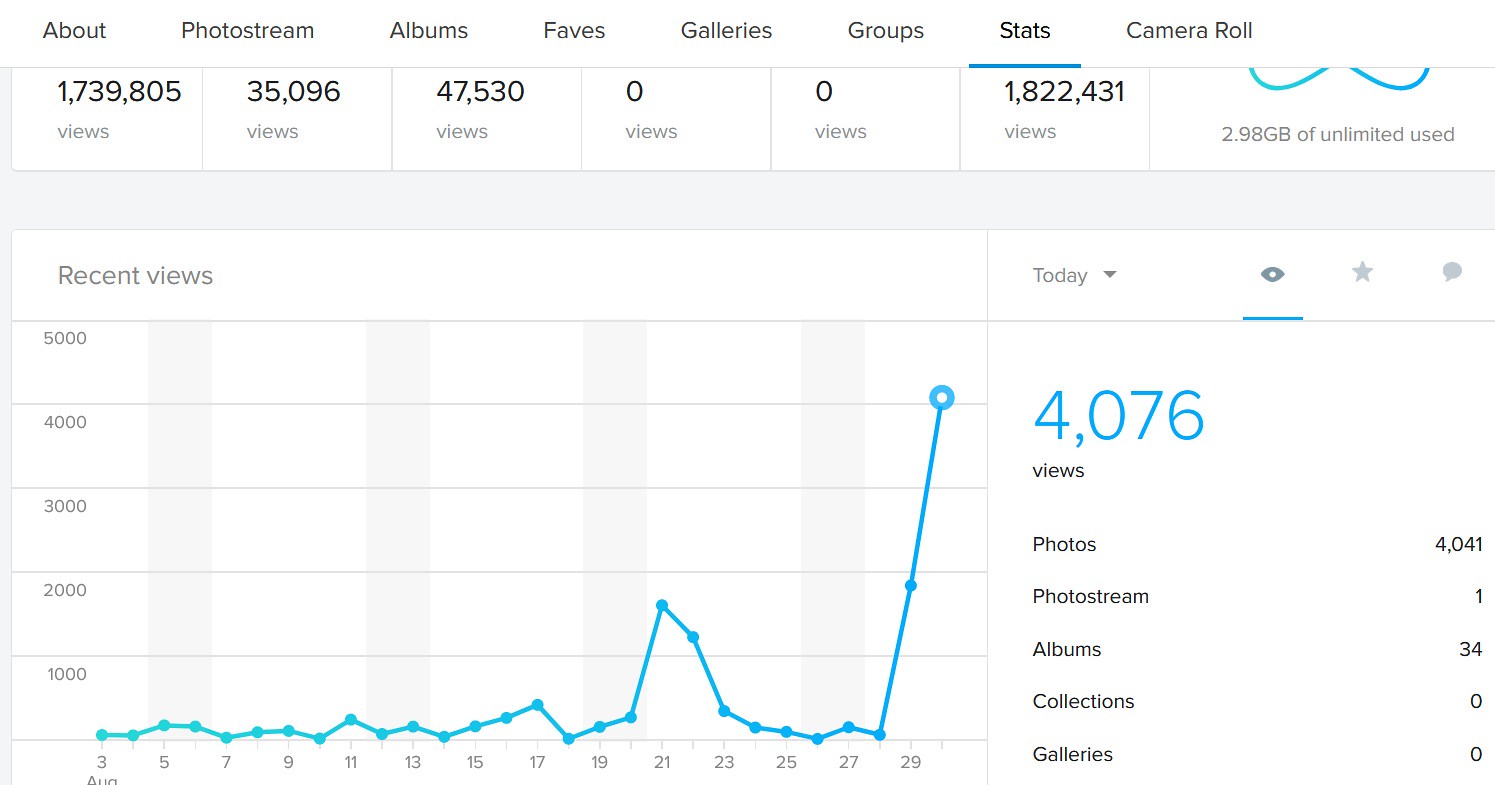
Task: Switch to the Photostream tab
Action: pos(247,31)
